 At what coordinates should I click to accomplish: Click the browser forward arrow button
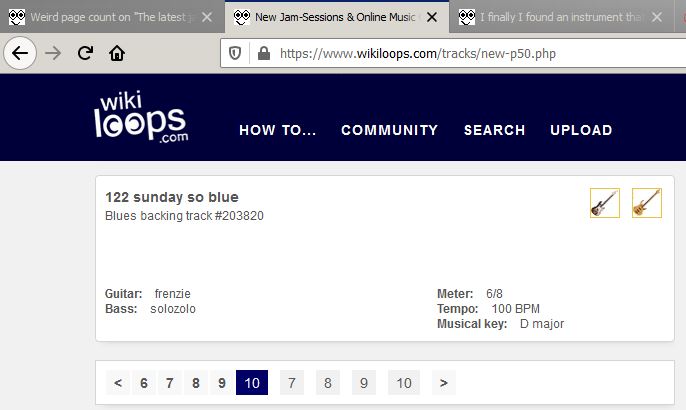(53, 53)
